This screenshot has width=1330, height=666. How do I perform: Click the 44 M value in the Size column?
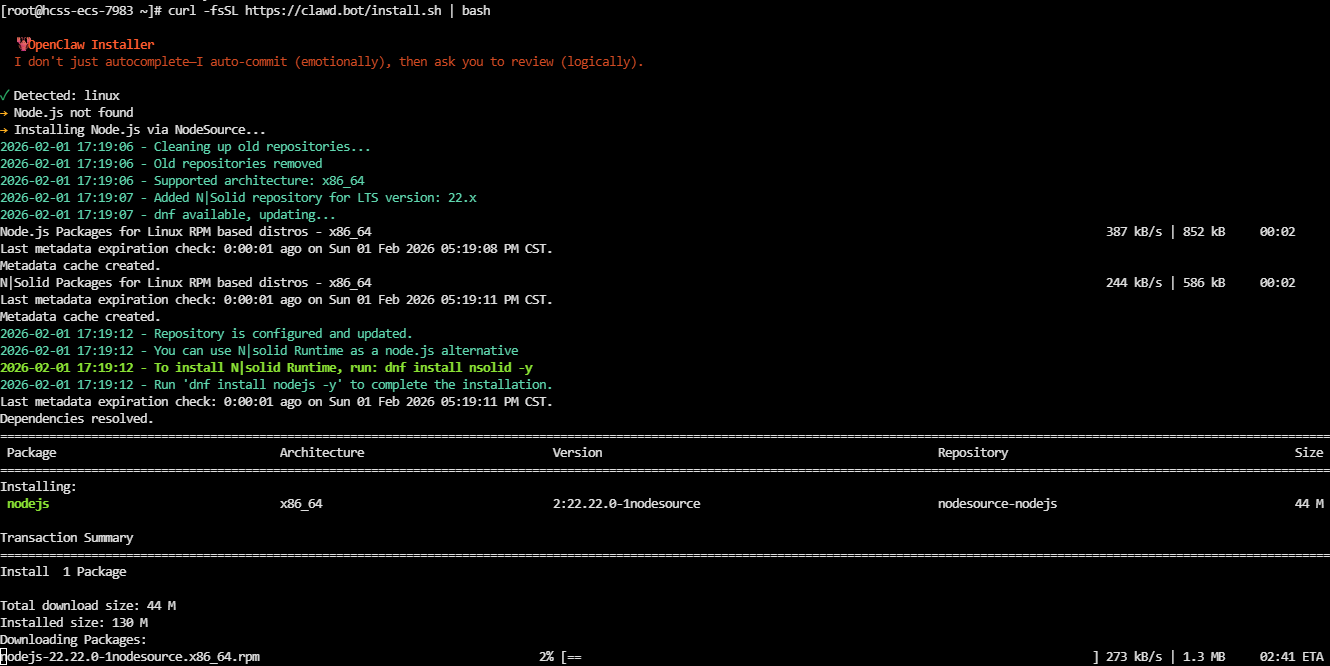click(1309, 504)
